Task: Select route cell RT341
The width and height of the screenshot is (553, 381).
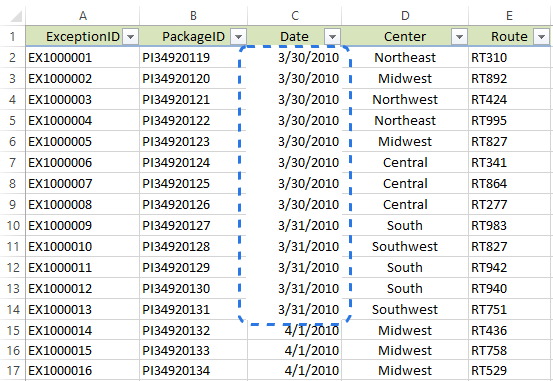Action: (510, 162)
